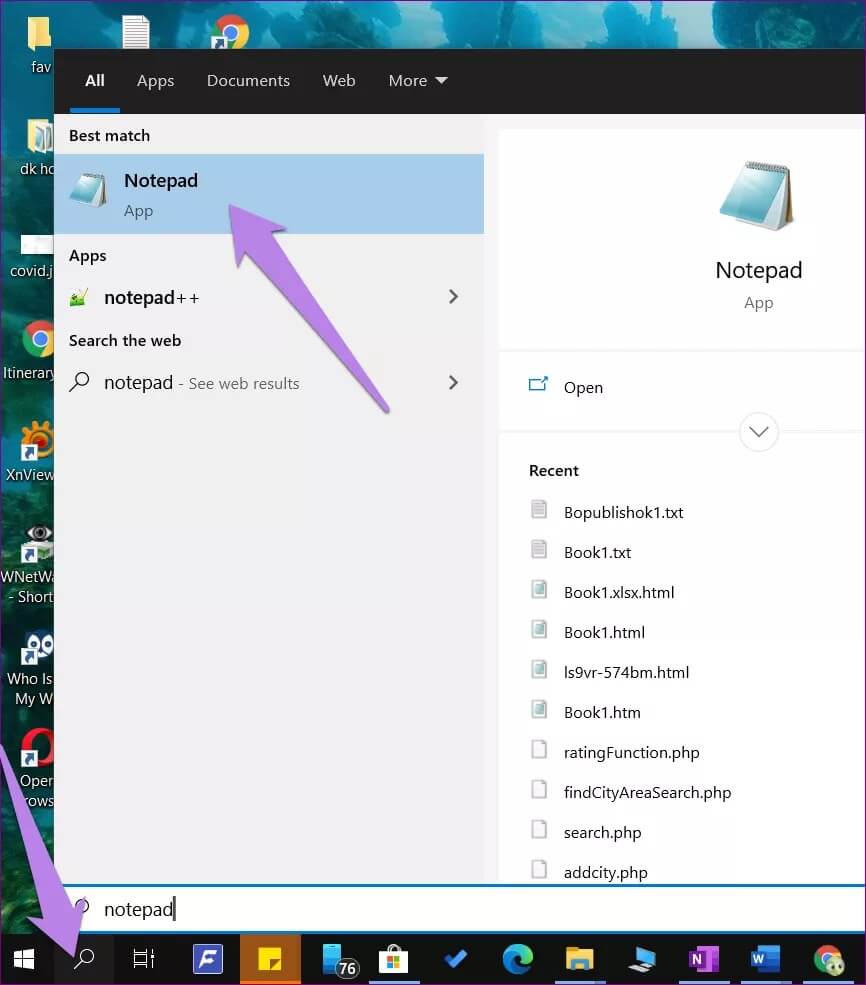Open the computer-network app on the taskbar
The width and height of the screenshot is (866, 985).
tap(641, 959)
